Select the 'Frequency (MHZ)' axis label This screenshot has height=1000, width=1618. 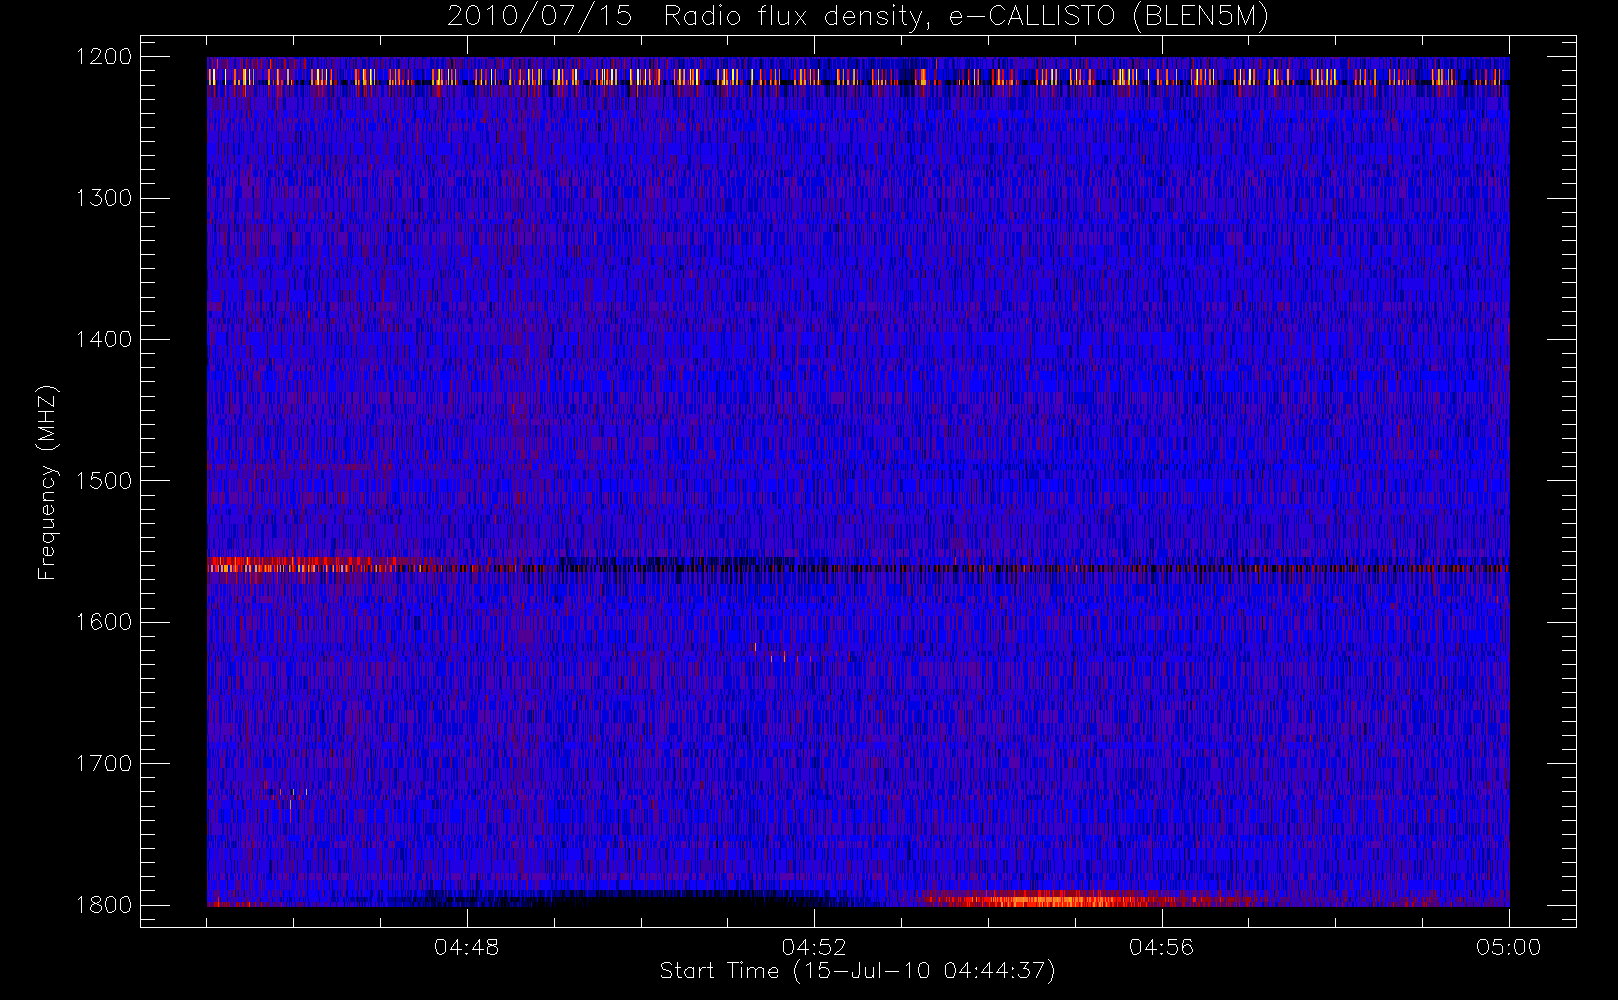47,482
